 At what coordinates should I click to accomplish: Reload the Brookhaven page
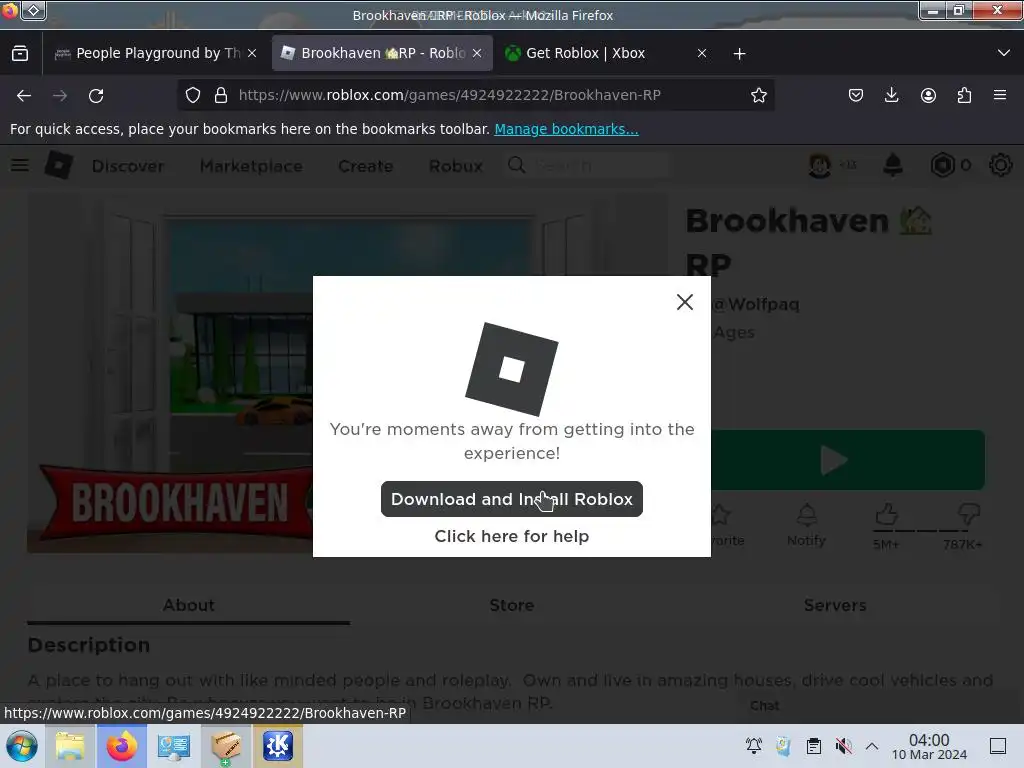point(96,95)
